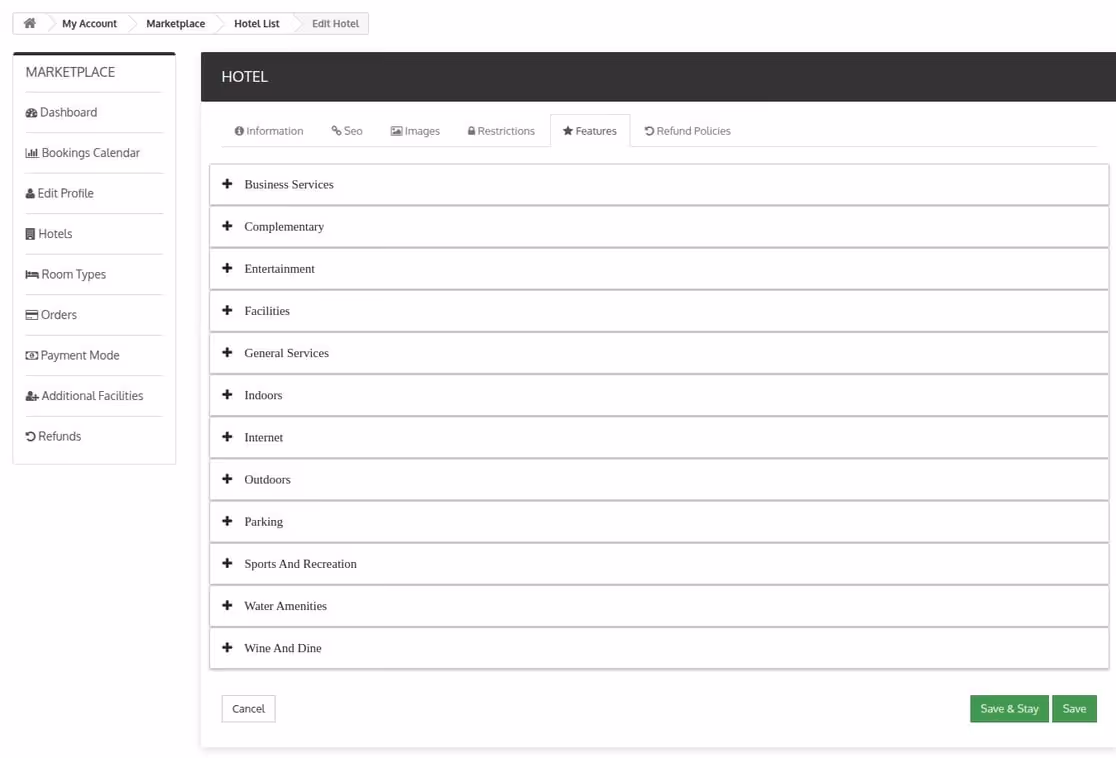
Task: Click the Dashboard gauge icon in sidebar
Action: point(31,112)
